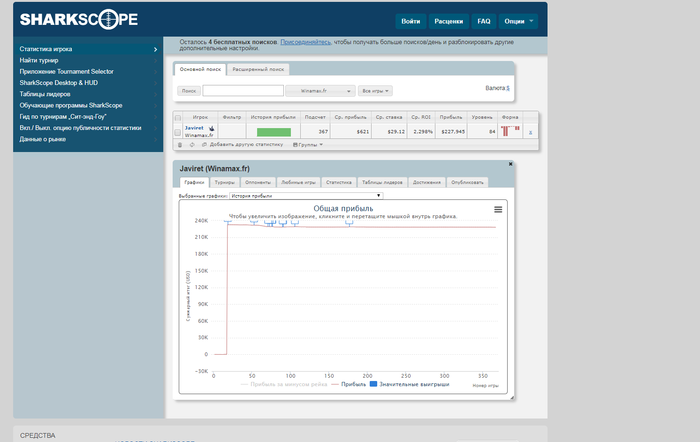Click the '$227,945' profit cell
The image size is (700, 442).
pos(451,132)
